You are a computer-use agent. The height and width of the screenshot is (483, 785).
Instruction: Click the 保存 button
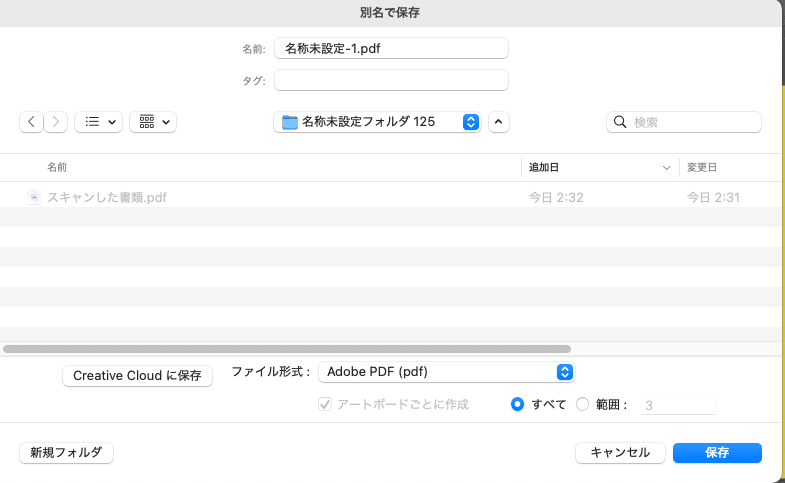(717, 453)
